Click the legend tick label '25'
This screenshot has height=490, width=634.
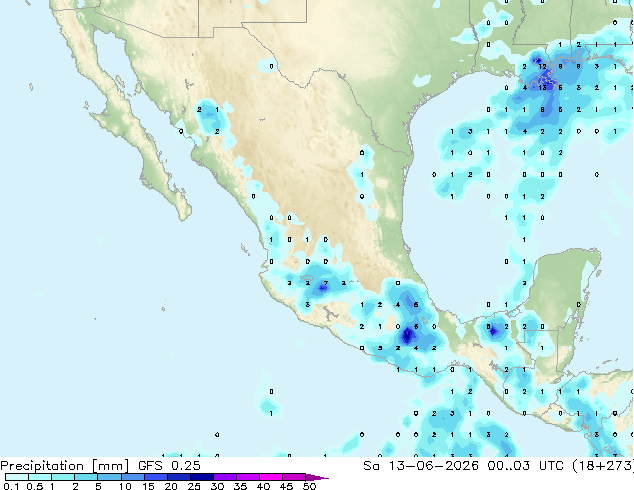click(x=194, y=486)
